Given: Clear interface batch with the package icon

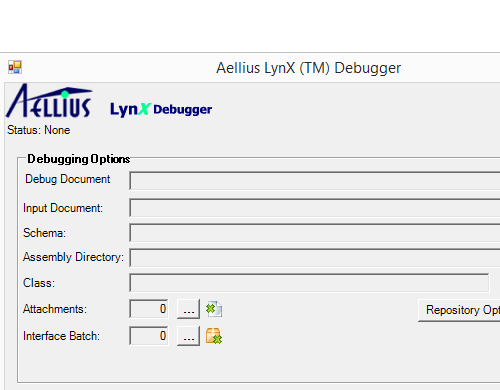Looking at the screenshot, I should tap(214, 336).
